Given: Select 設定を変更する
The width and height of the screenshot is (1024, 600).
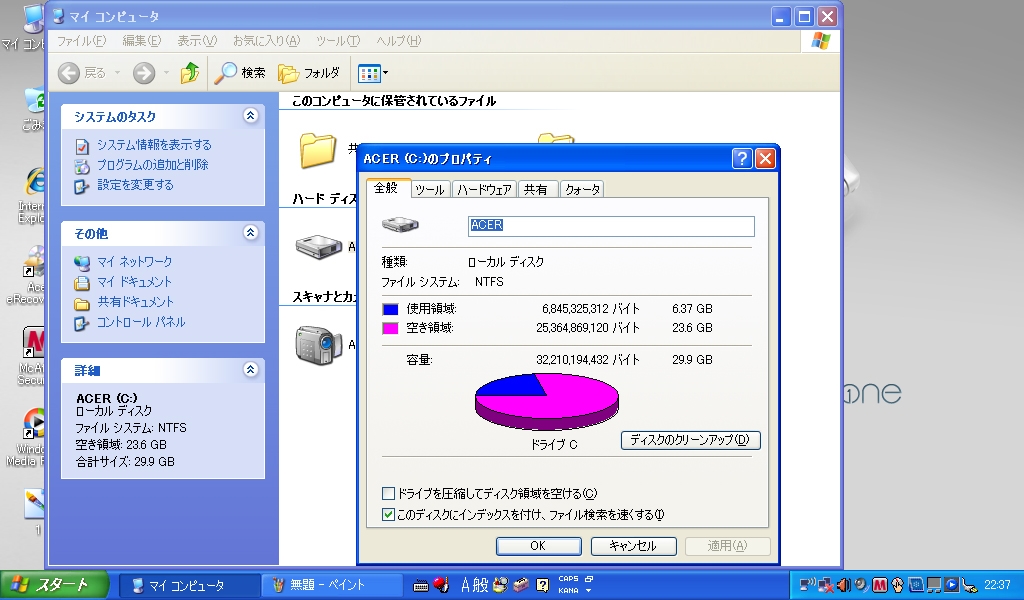Looking at the screenshot, I should [135, 185].
